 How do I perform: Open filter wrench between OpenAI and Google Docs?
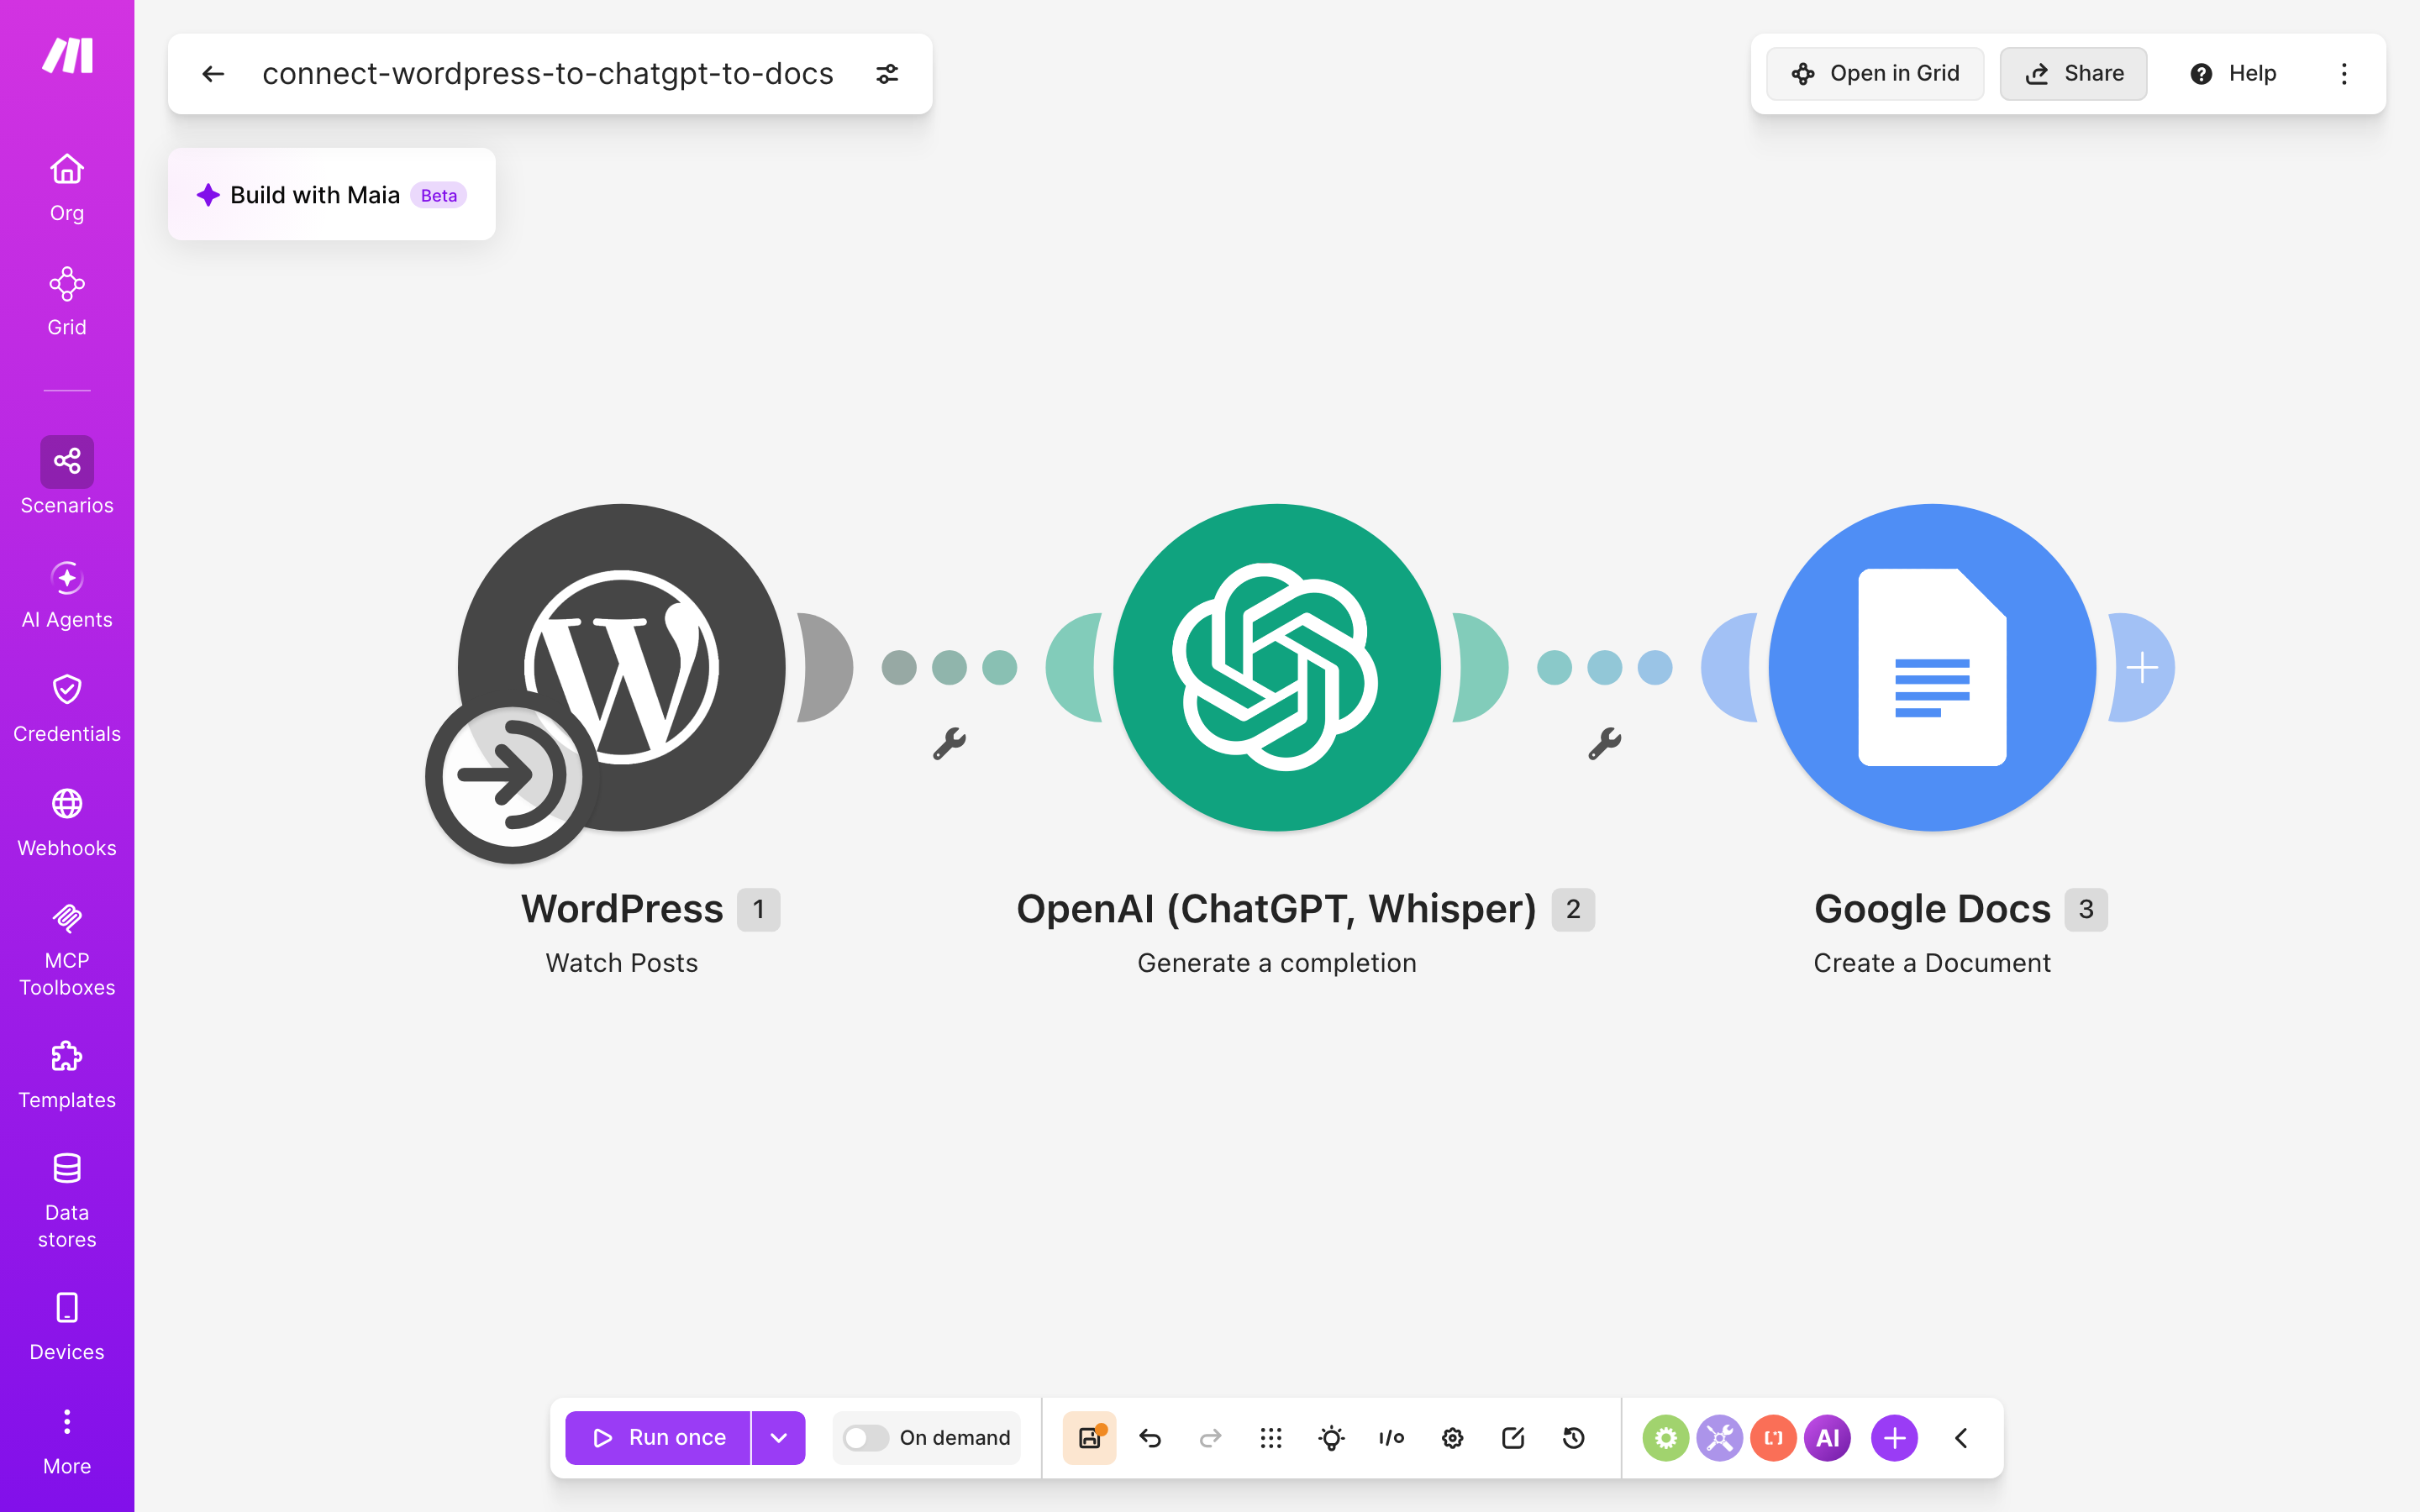tap(1604, 743)
